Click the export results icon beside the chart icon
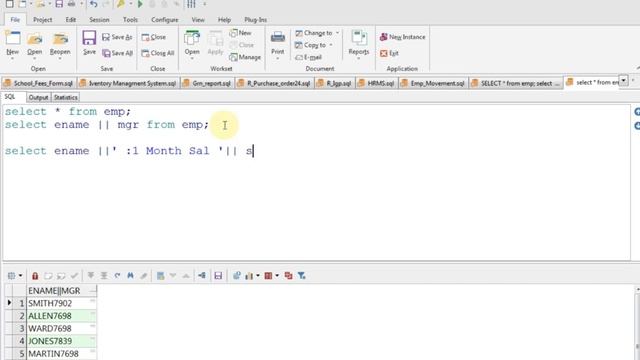 click(x=237, y=276)
